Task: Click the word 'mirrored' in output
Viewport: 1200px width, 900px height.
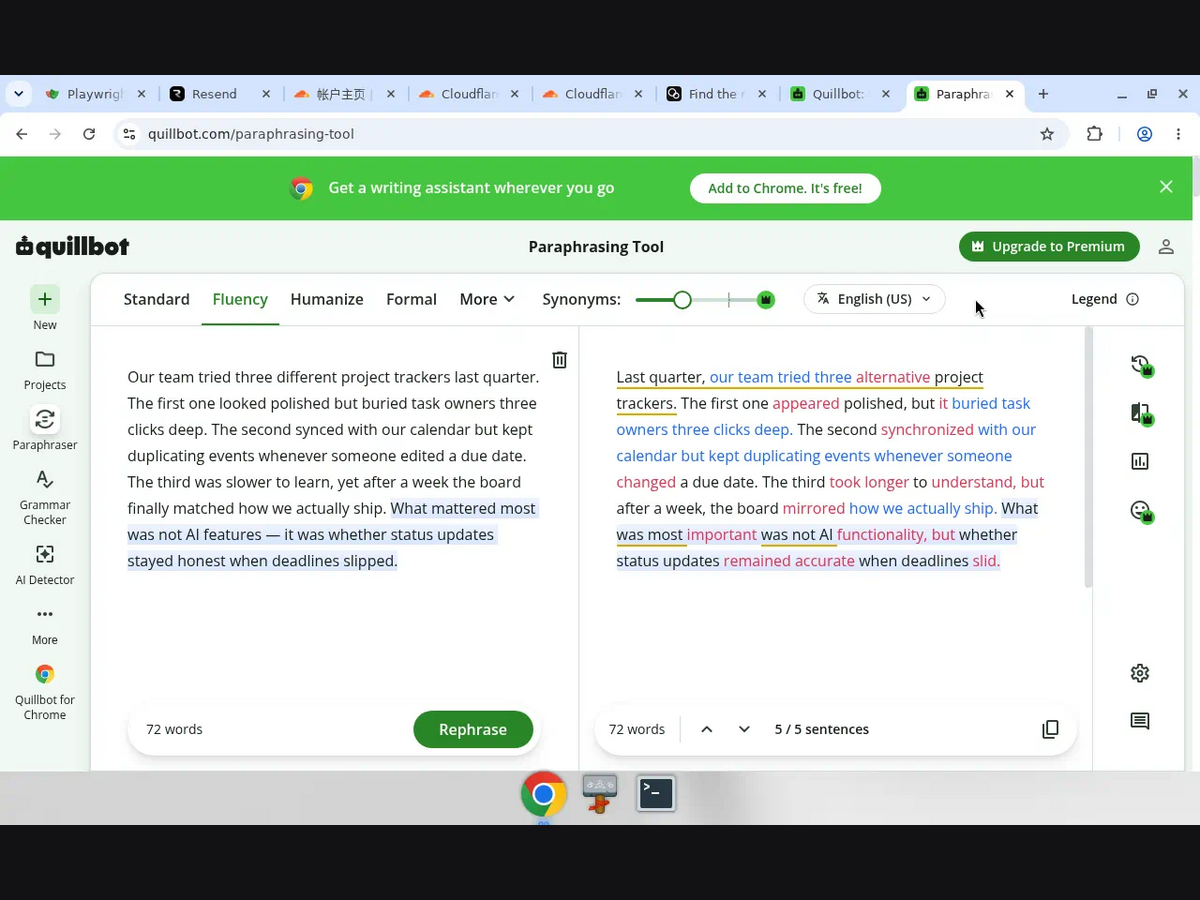Action: (x=814, y=508)
